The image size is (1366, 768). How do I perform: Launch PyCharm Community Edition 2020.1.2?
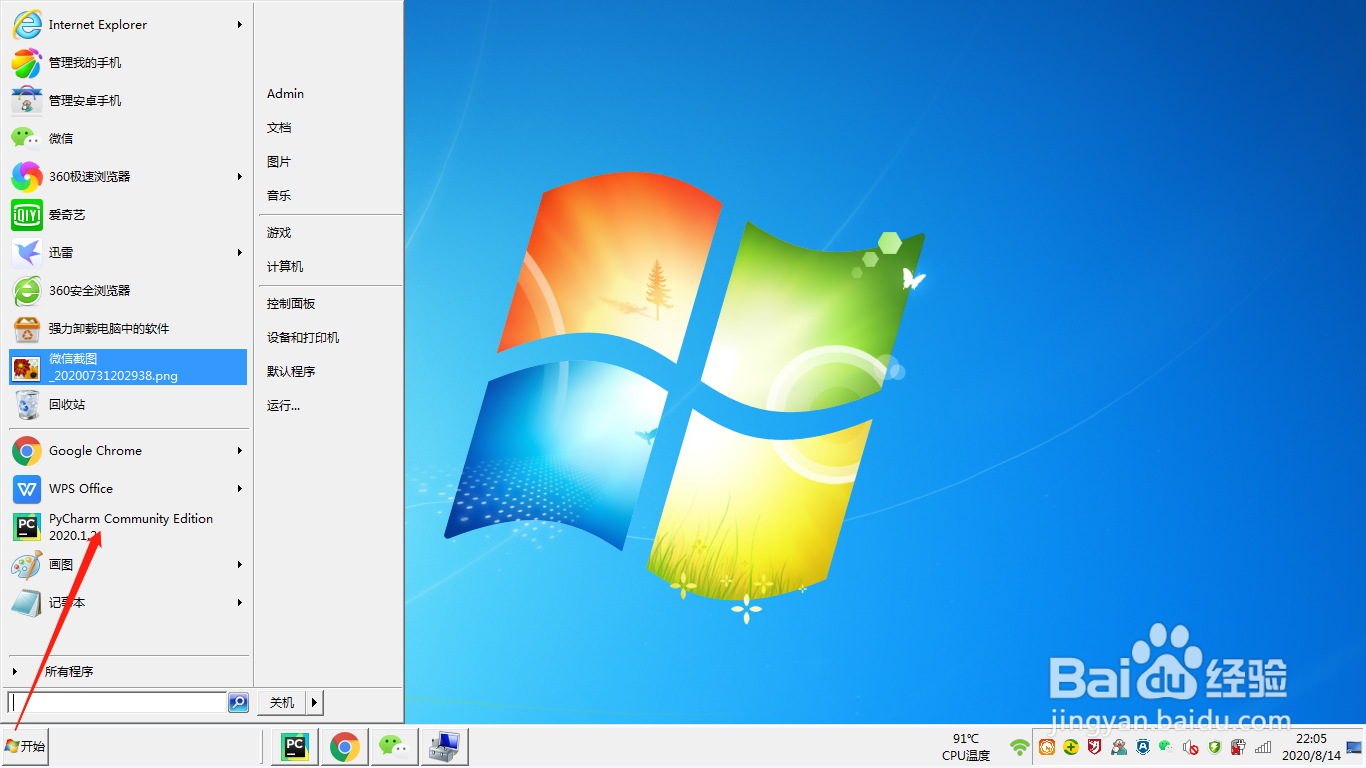[128, 526]
